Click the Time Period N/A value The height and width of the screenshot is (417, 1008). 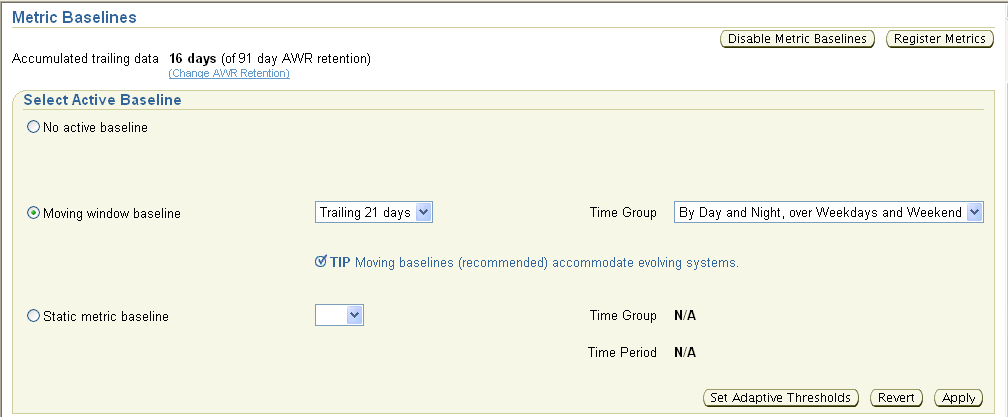coord(685,352)
